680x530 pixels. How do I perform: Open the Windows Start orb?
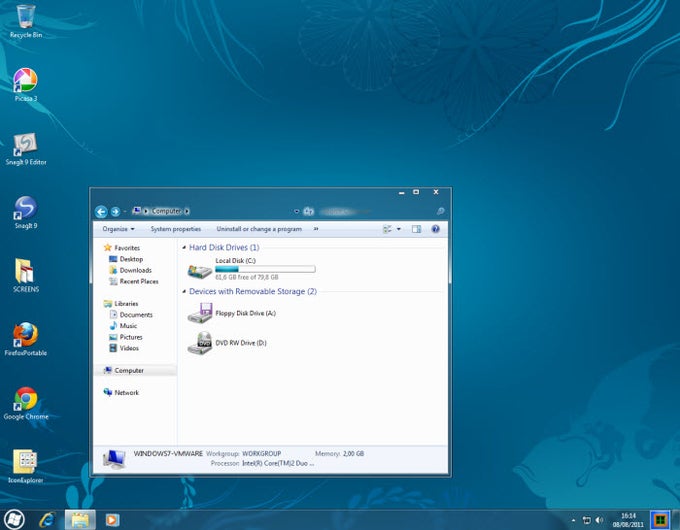click(13, 519)
